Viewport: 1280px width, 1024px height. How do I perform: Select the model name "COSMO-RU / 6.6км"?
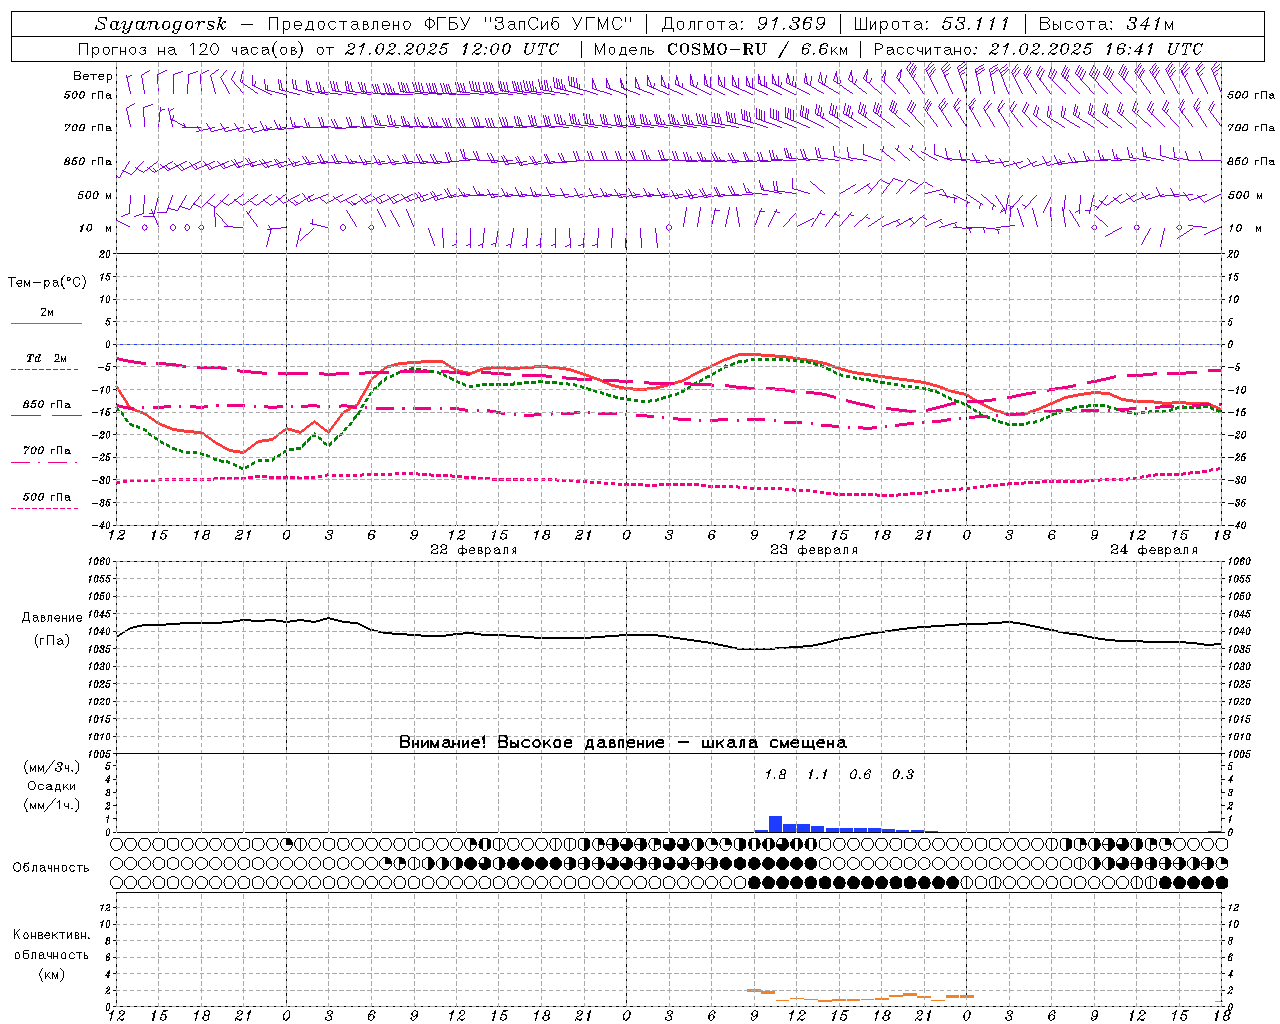[x=758, y=49]
